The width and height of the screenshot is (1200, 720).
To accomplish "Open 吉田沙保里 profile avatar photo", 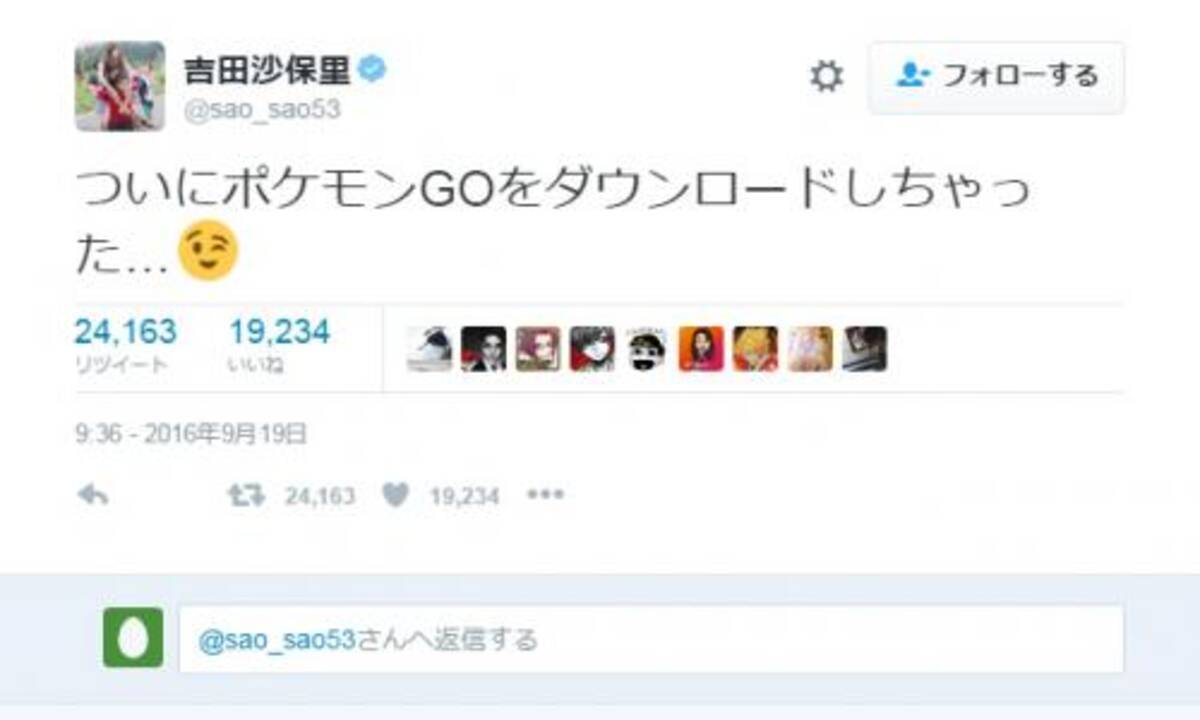I will tap(120, 86).
